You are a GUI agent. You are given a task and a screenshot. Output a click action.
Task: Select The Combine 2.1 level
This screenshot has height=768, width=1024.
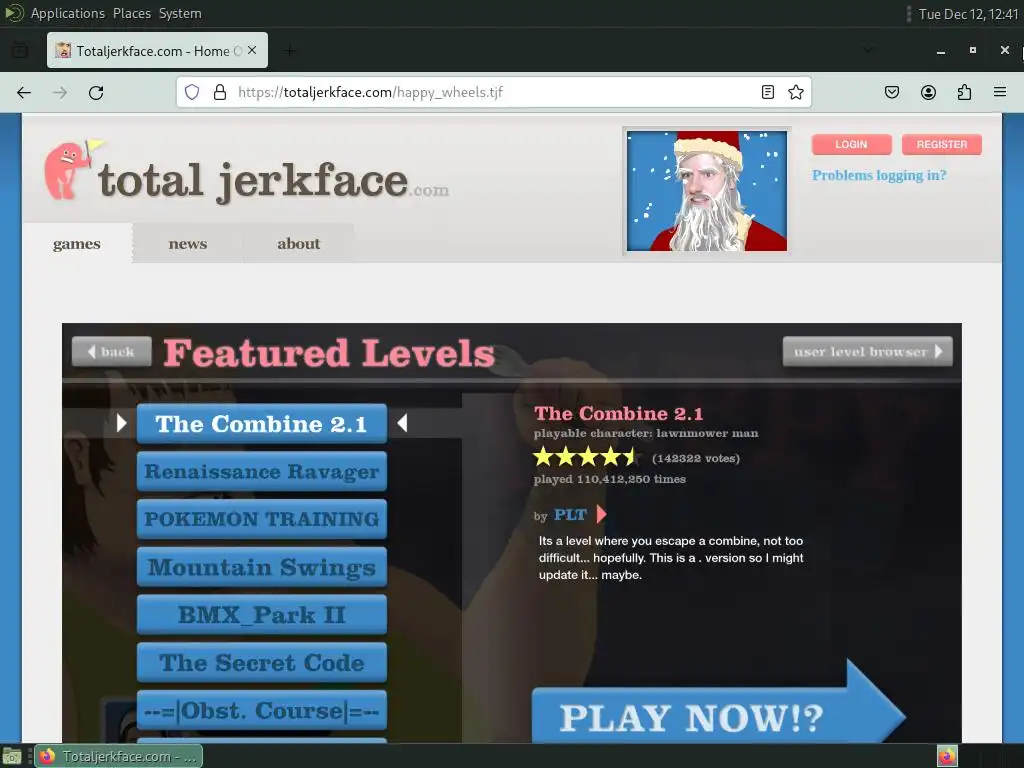coord(262,424)
